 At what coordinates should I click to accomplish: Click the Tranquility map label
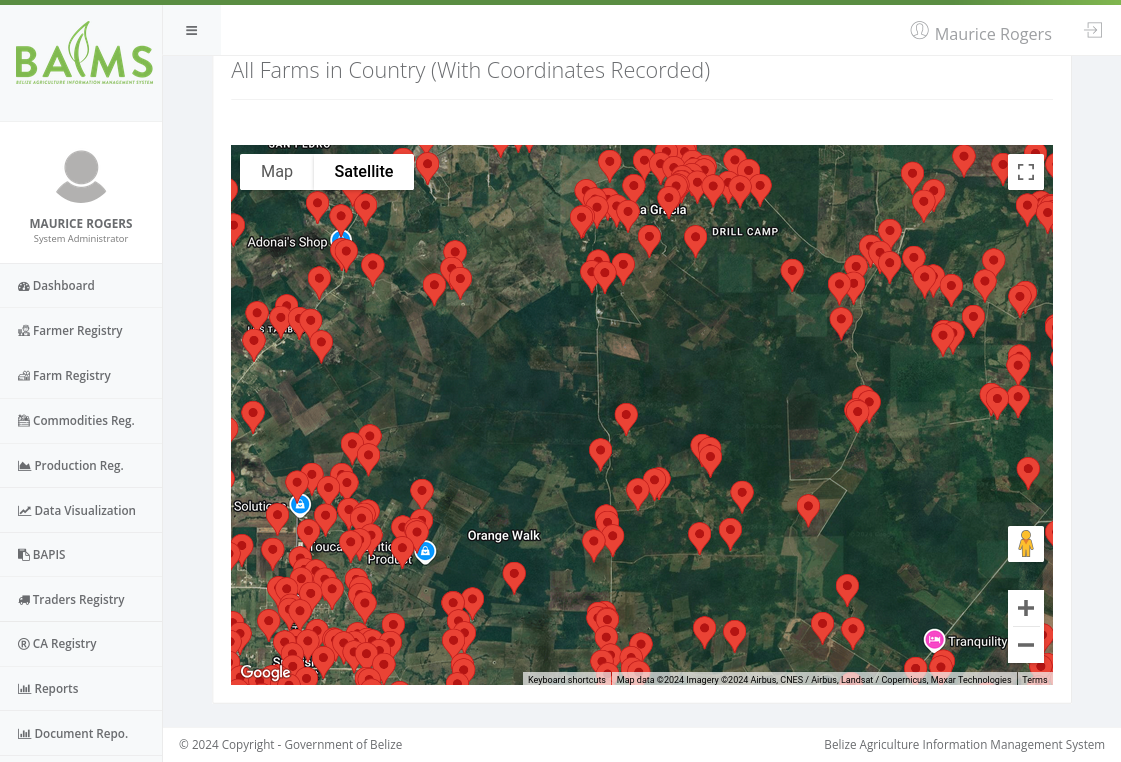(x=977, y=641)
